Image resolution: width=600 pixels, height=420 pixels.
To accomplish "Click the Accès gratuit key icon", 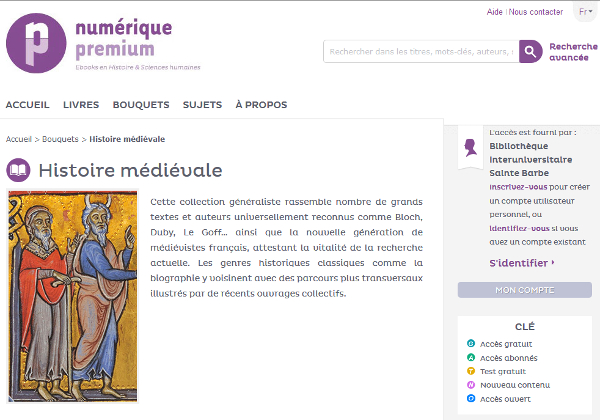I will pyautogui.click(x=471, y=343).
